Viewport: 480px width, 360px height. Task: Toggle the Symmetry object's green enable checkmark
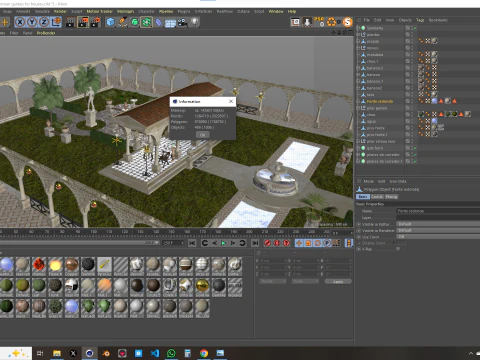pos(415,28)
